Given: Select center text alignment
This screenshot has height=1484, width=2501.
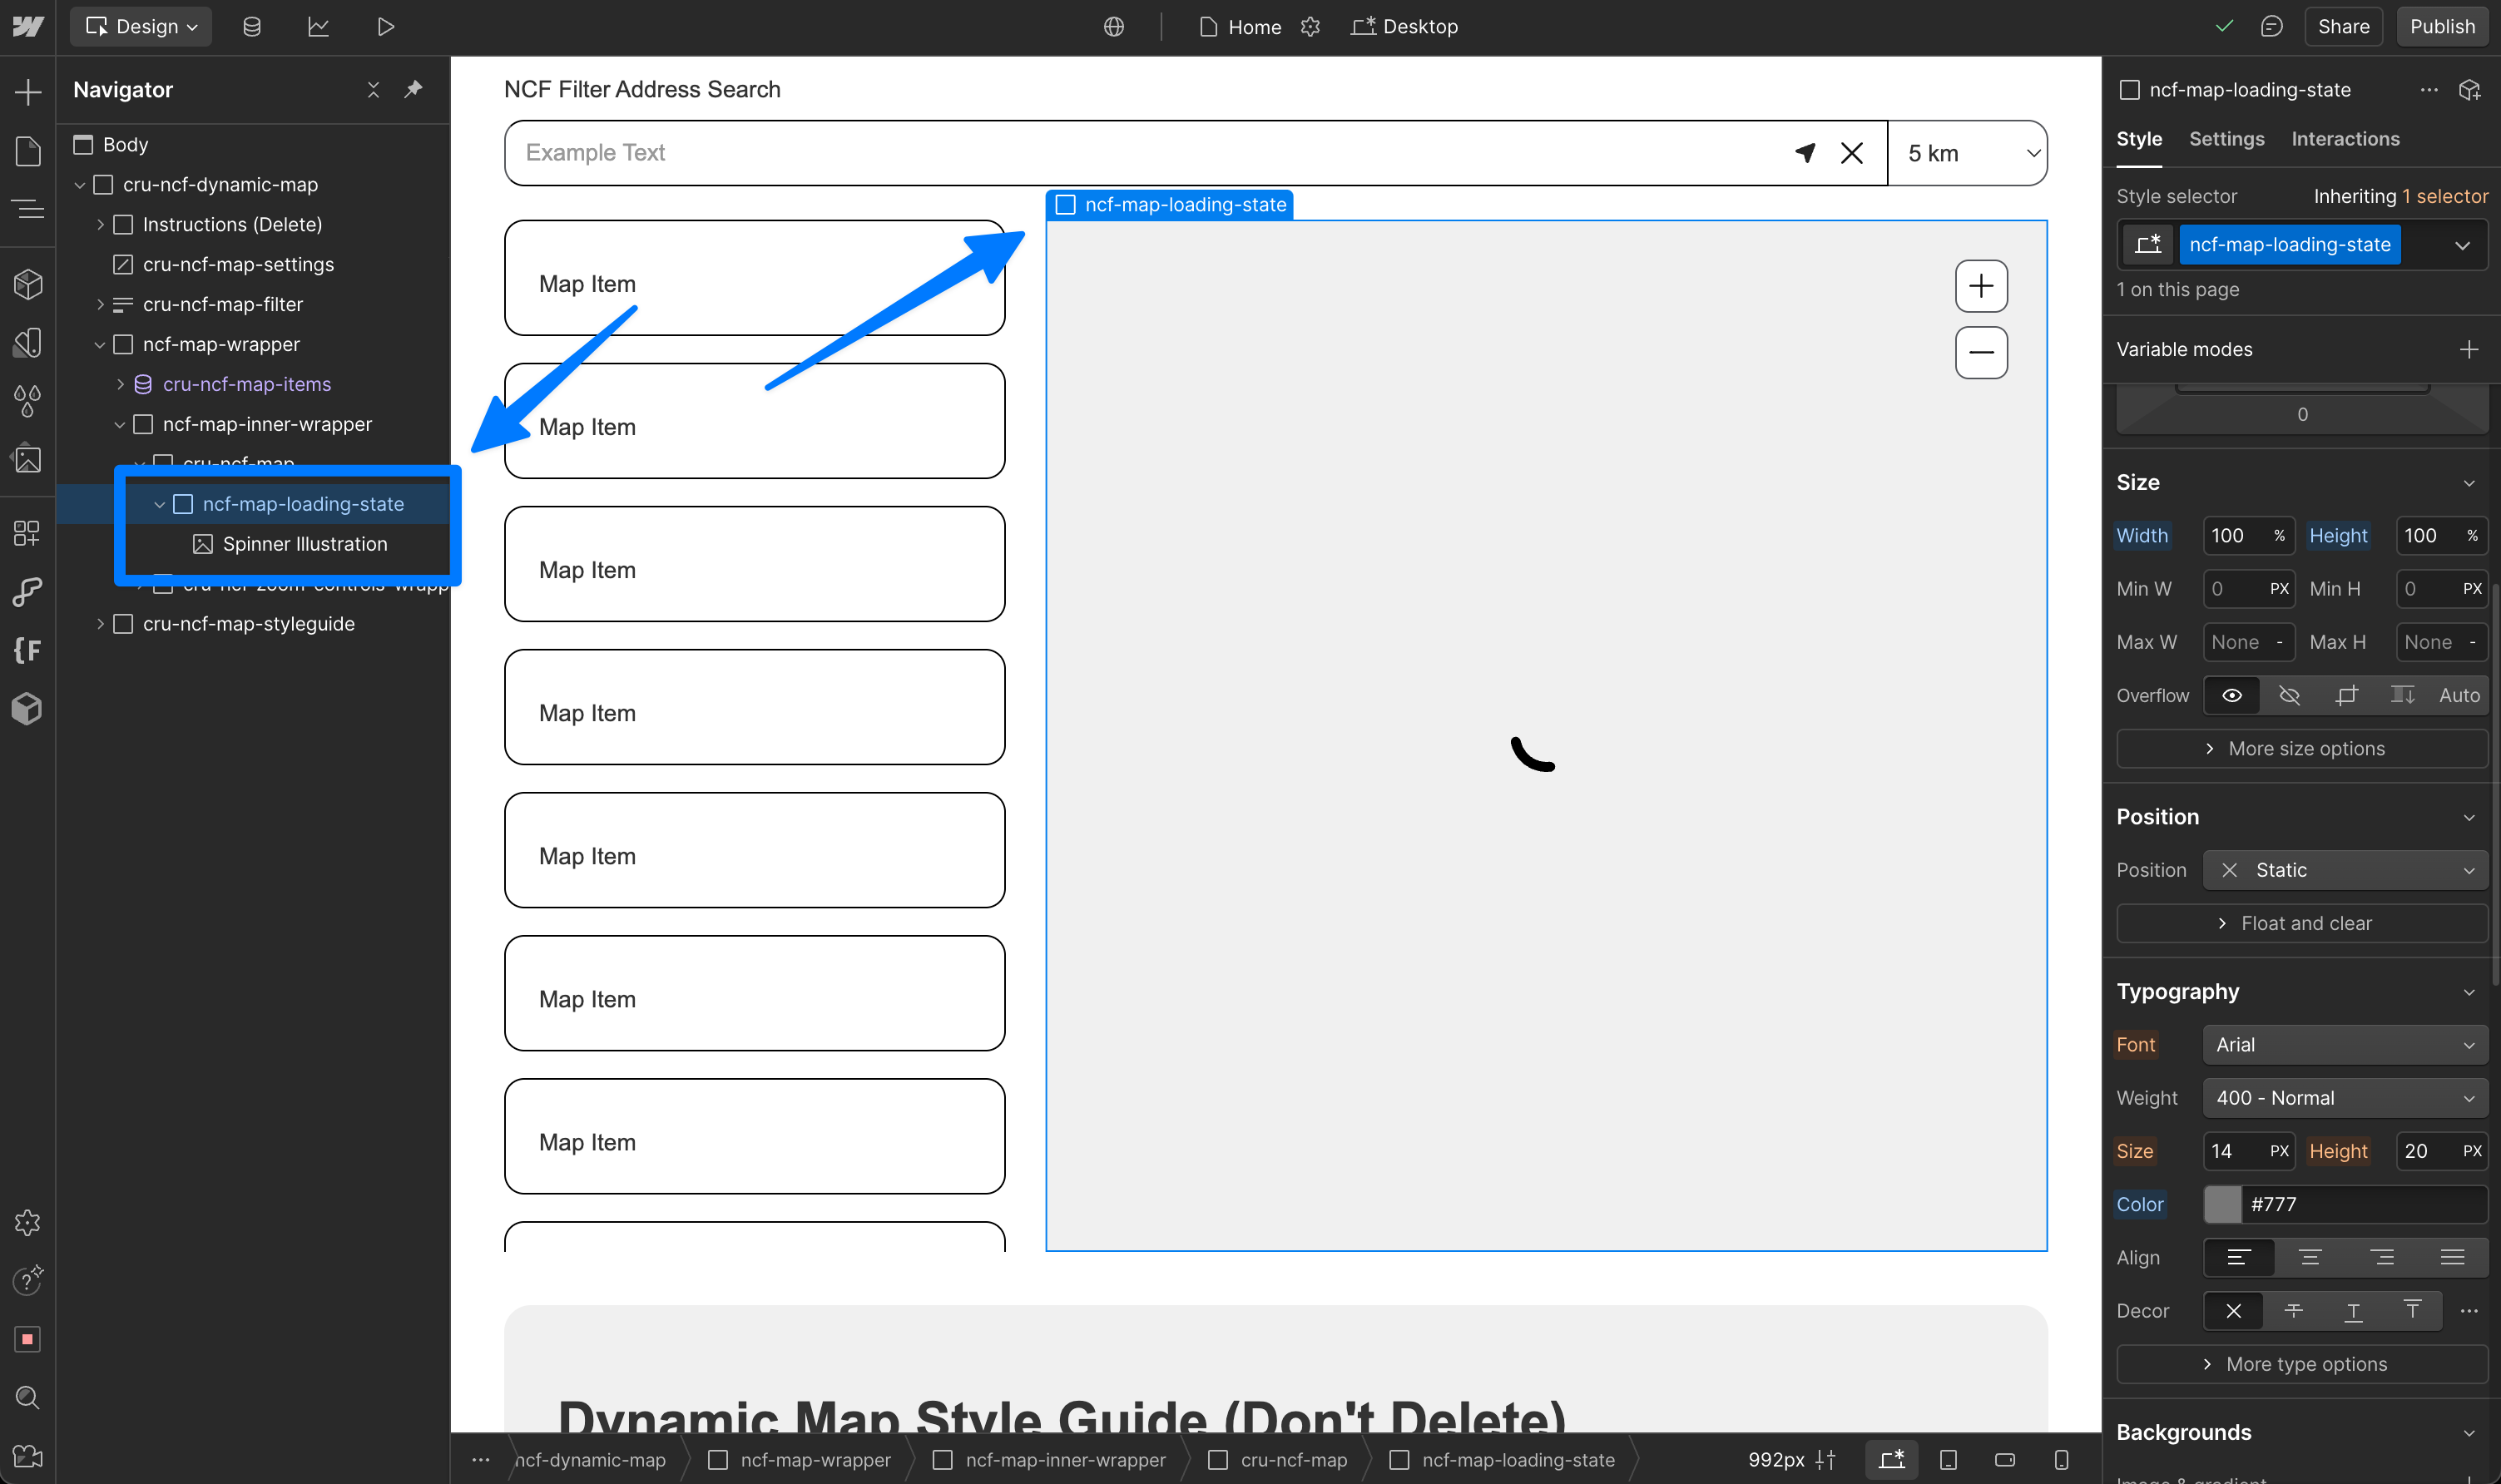Looking at the screenshot, I should [x=2310, y=1257].
